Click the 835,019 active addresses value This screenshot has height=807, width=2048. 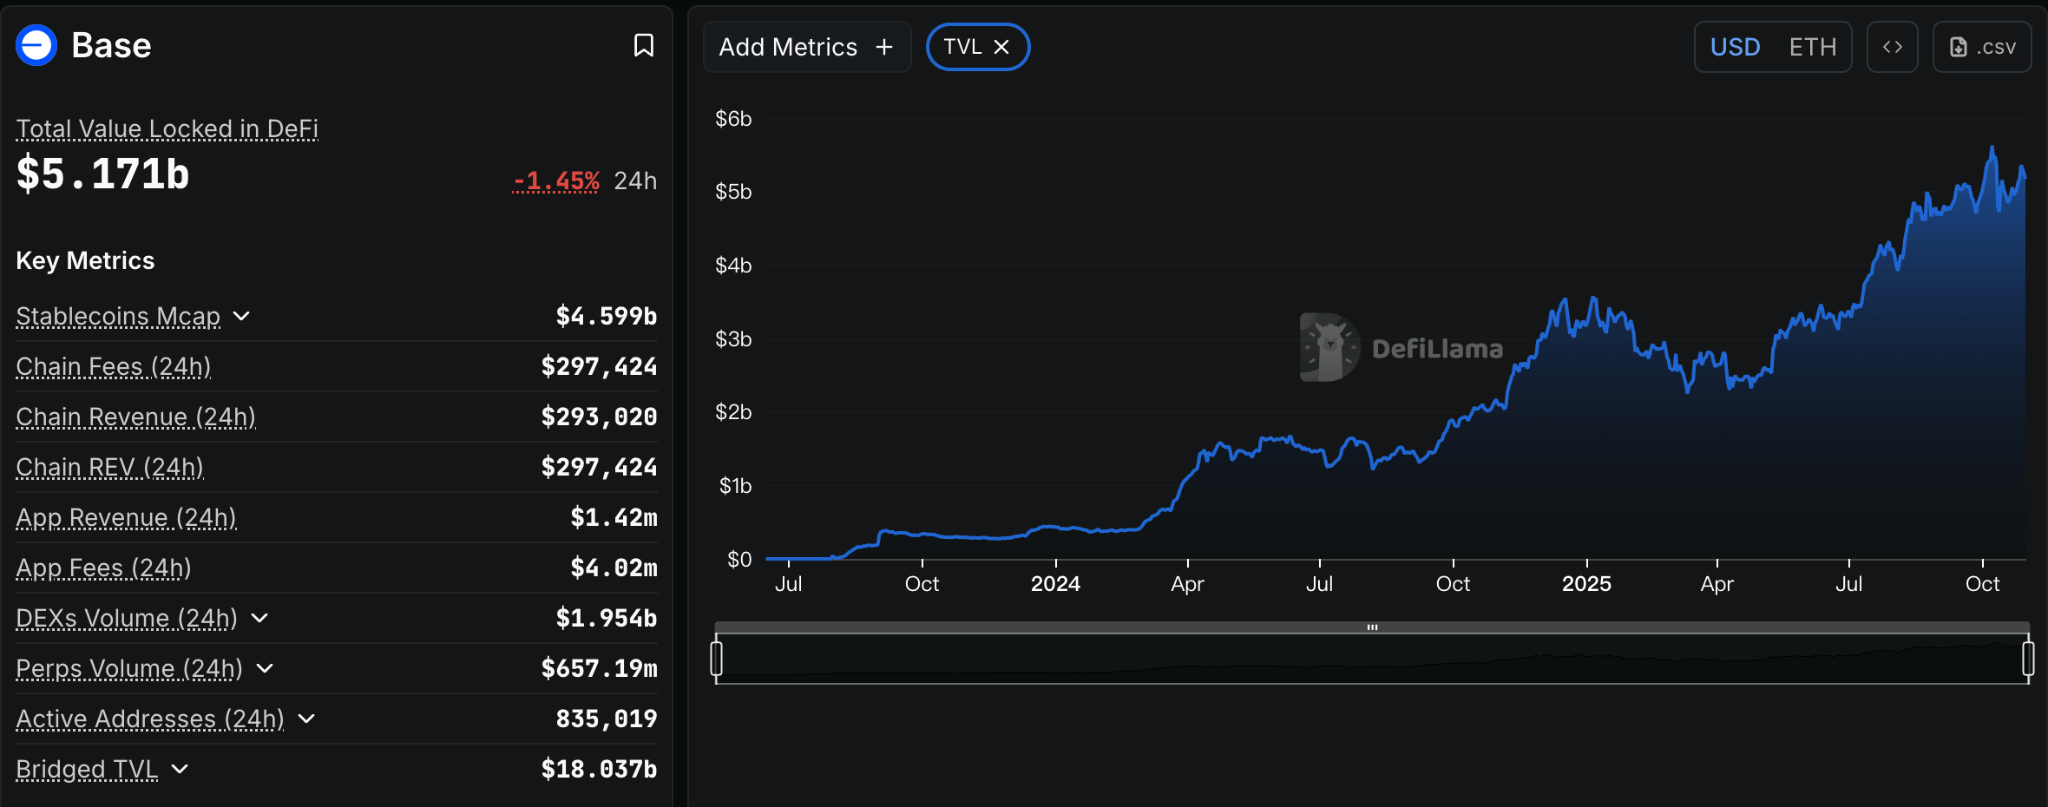click(606, 718)
